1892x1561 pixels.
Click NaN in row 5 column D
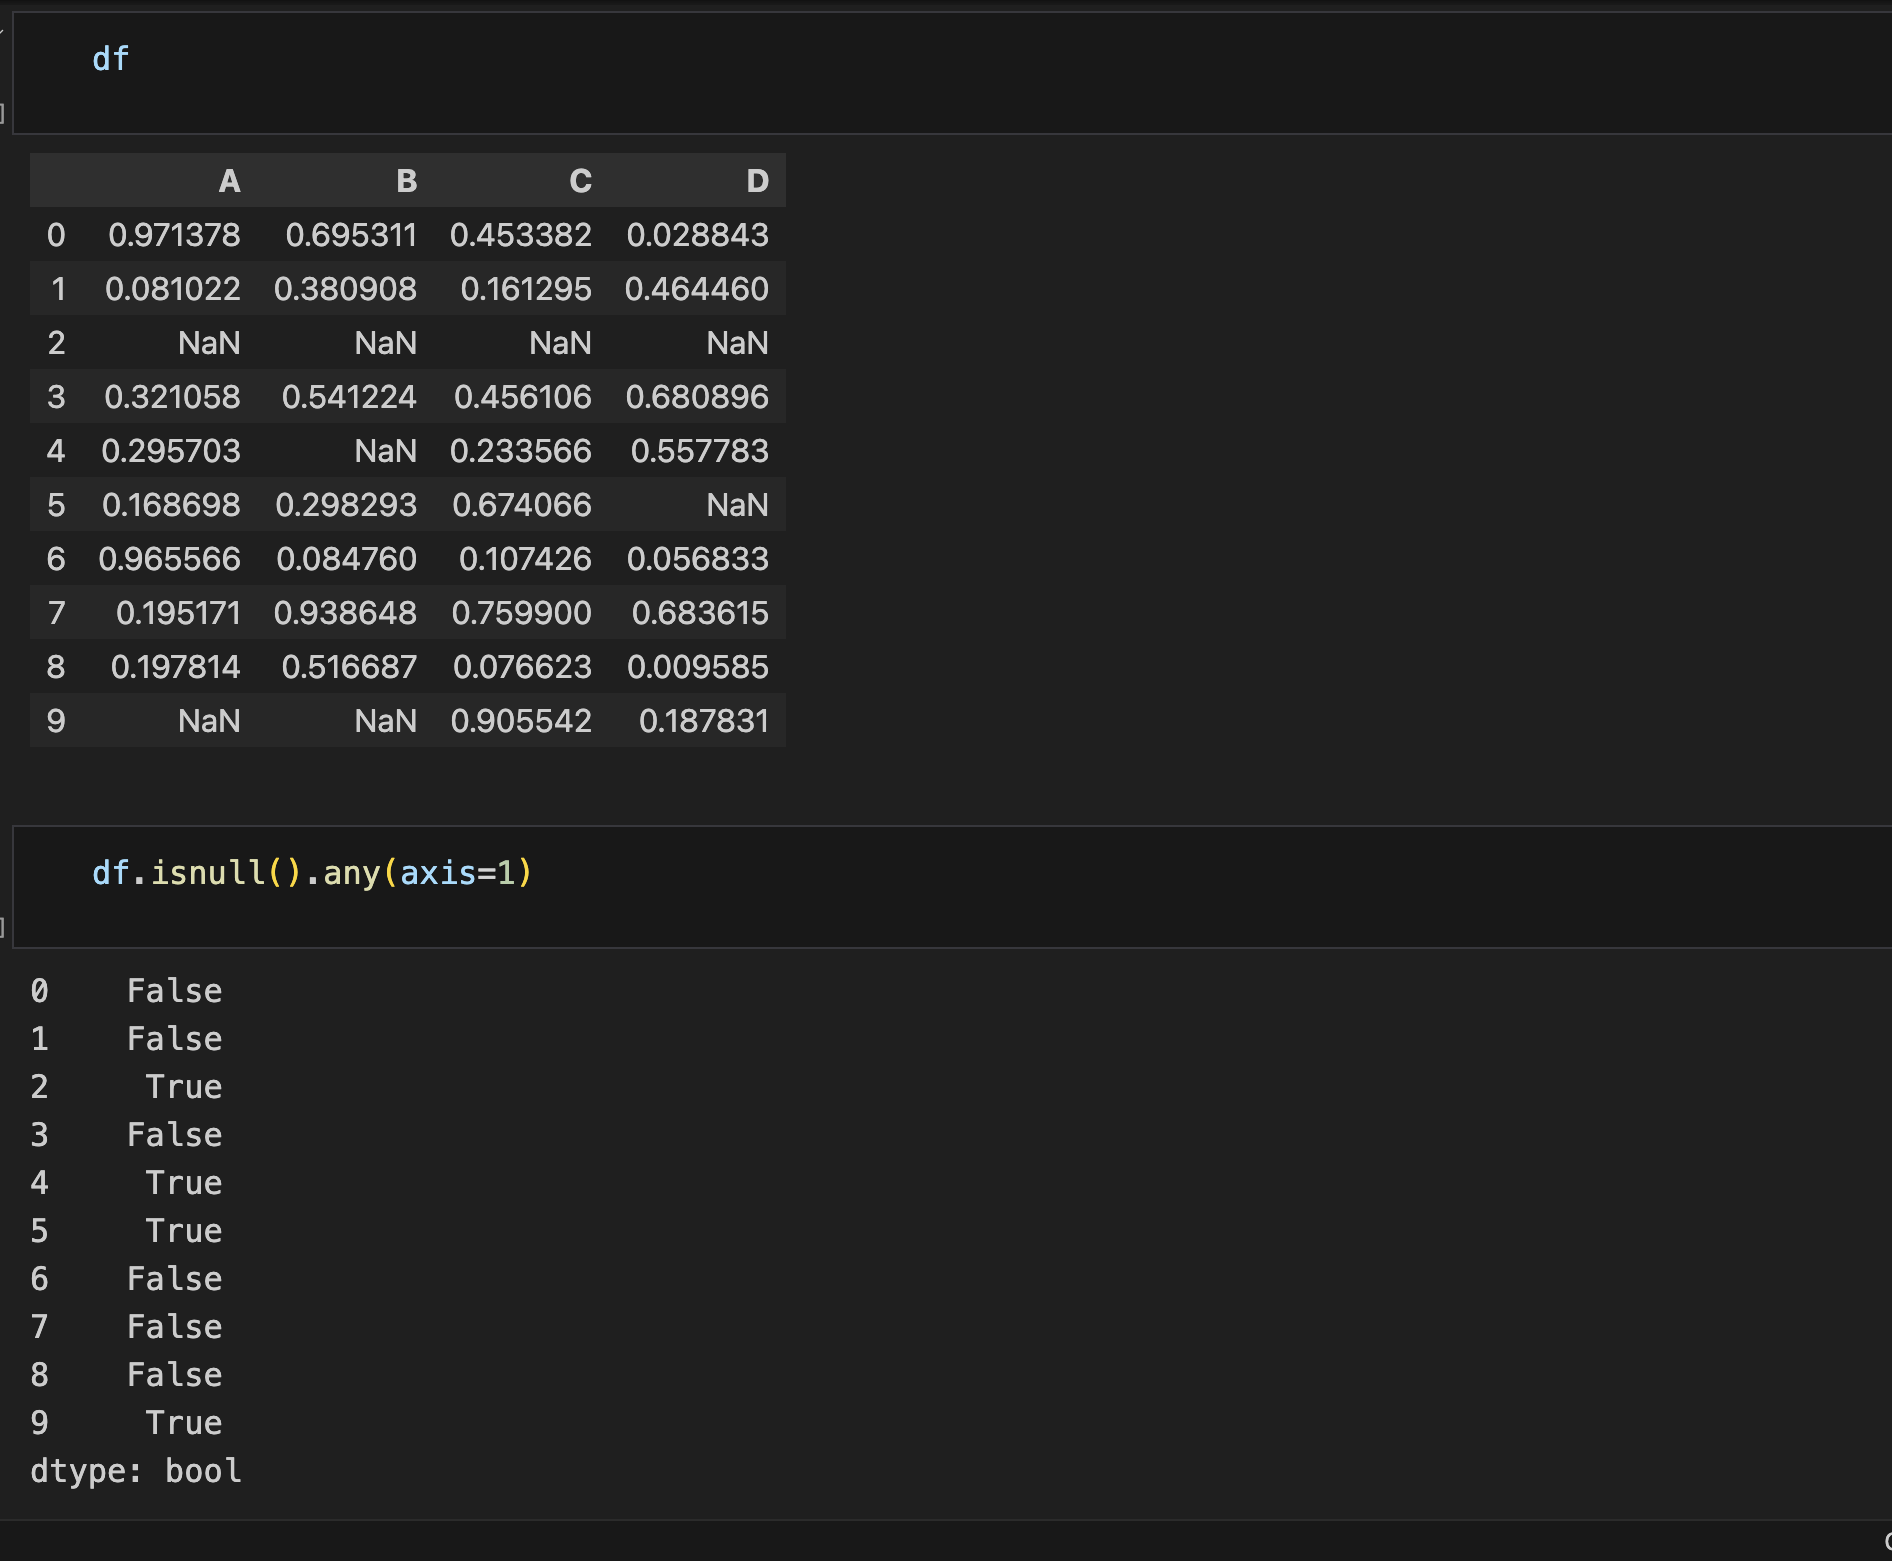[738, 505]
